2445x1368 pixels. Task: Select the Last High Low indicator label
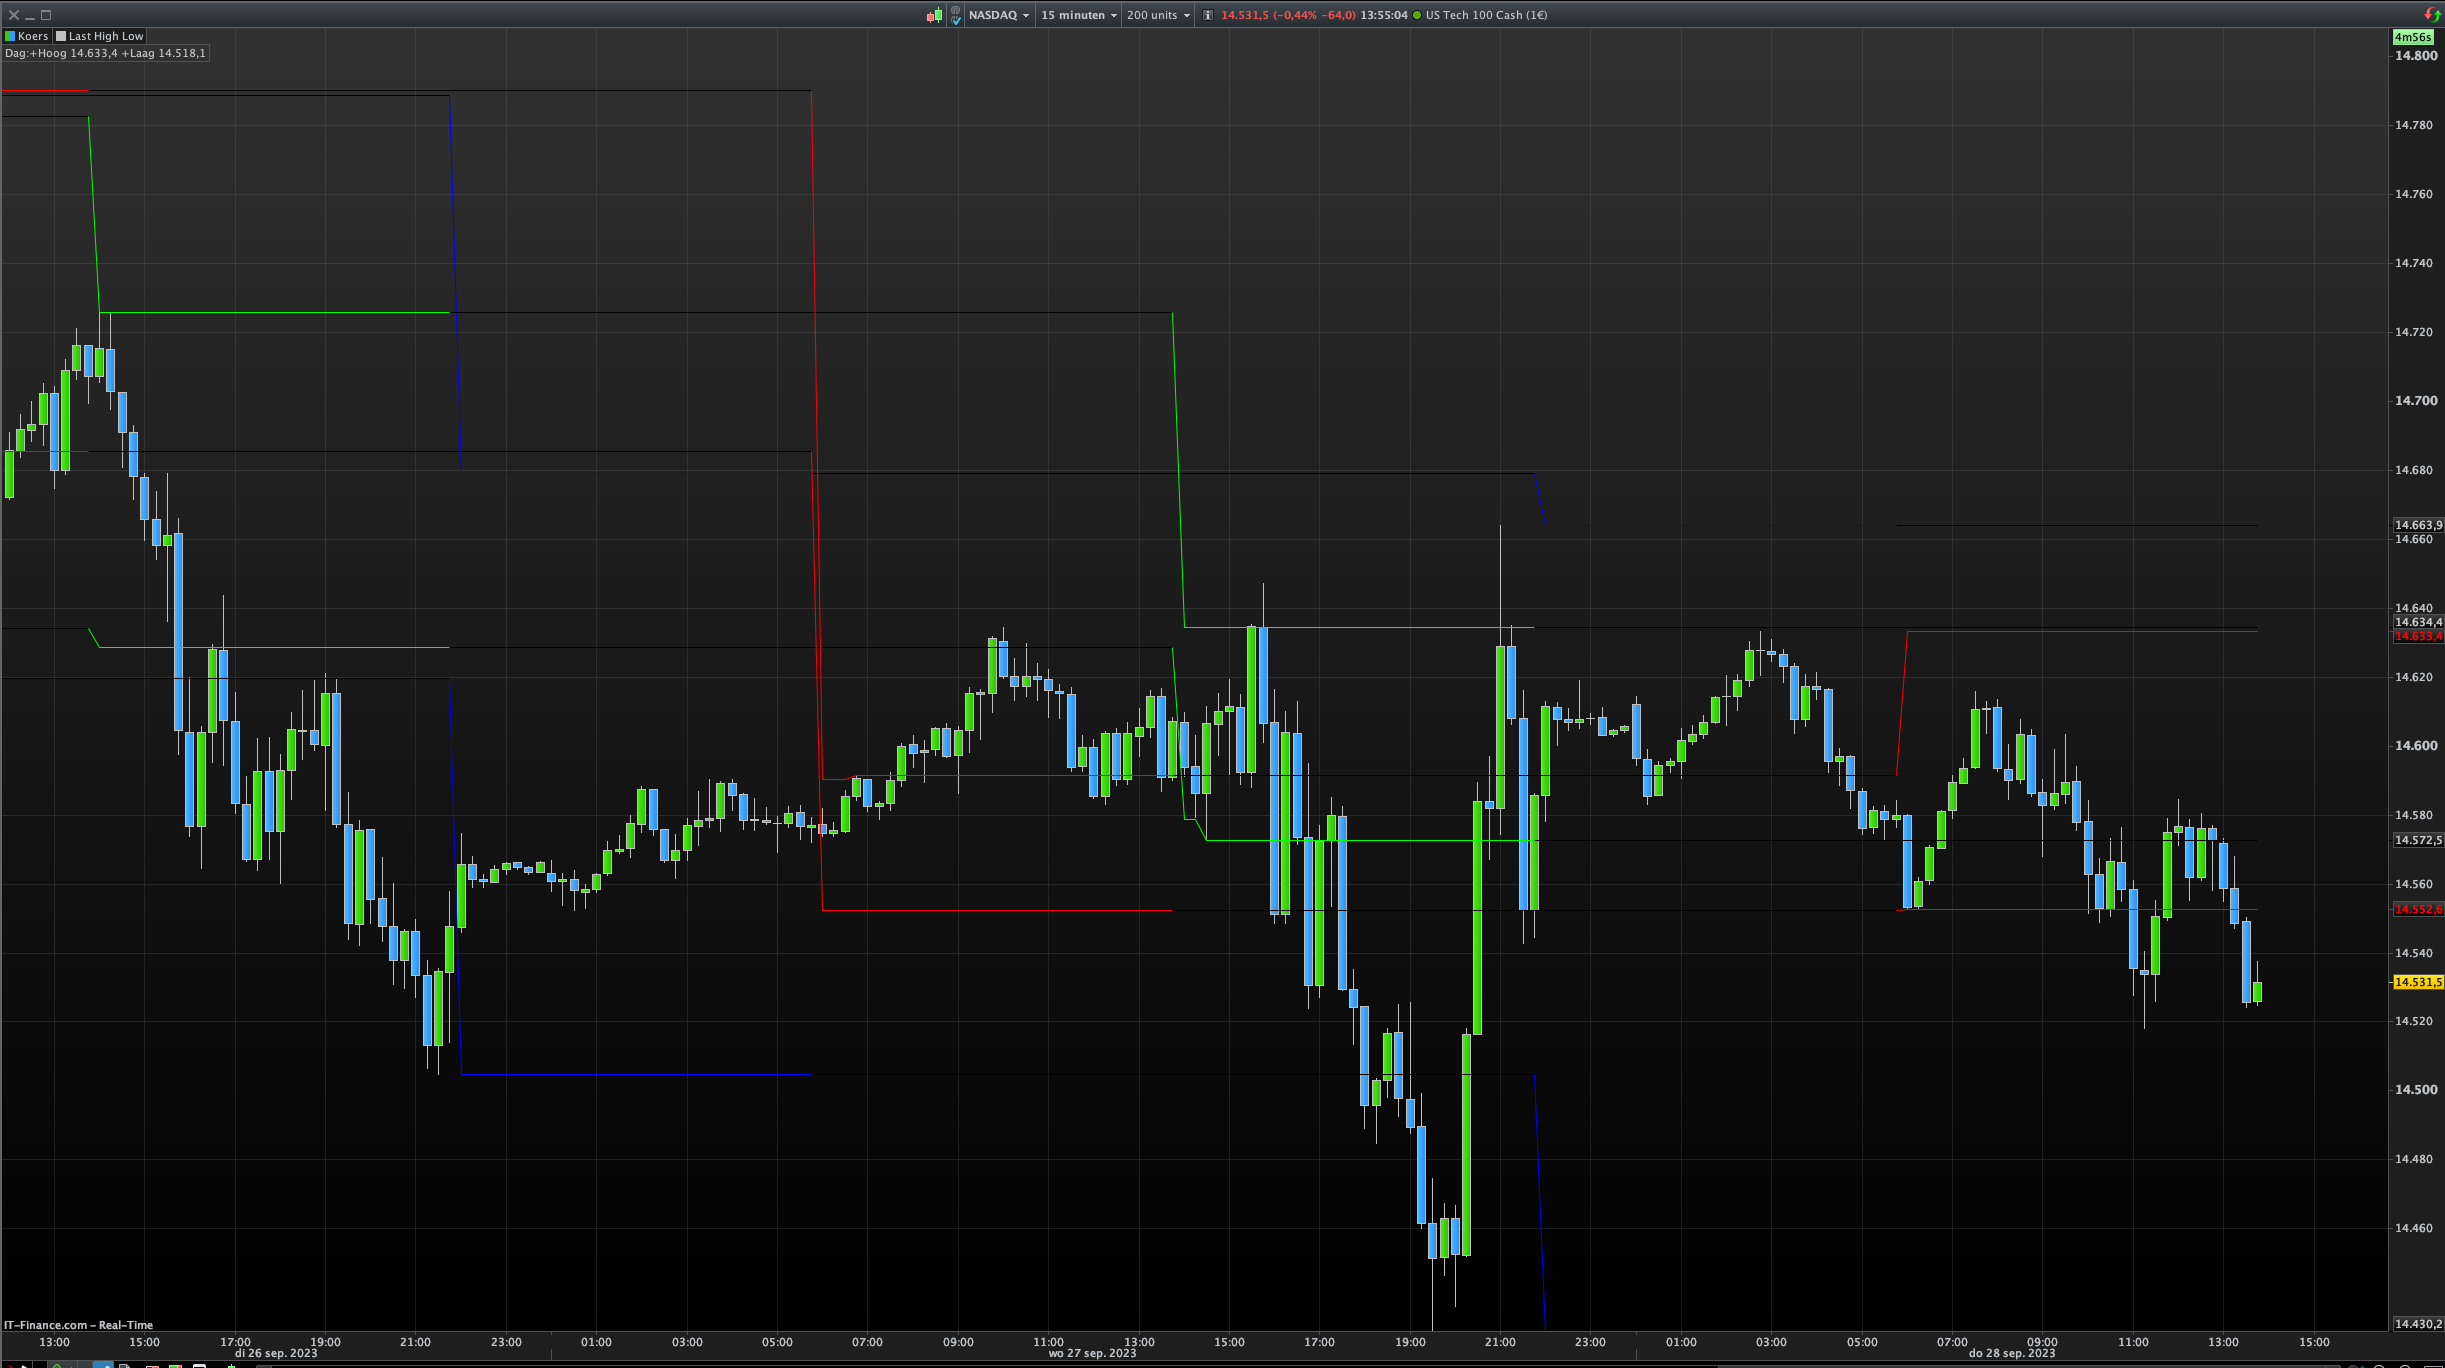tap(106, 36)
